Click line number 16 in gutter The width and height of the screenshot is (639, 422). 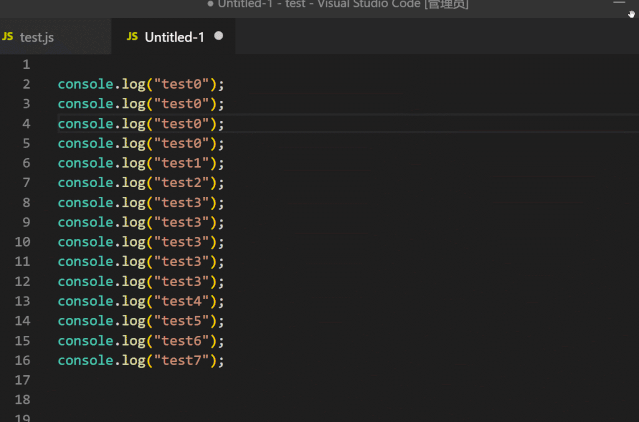click(22, 360)
